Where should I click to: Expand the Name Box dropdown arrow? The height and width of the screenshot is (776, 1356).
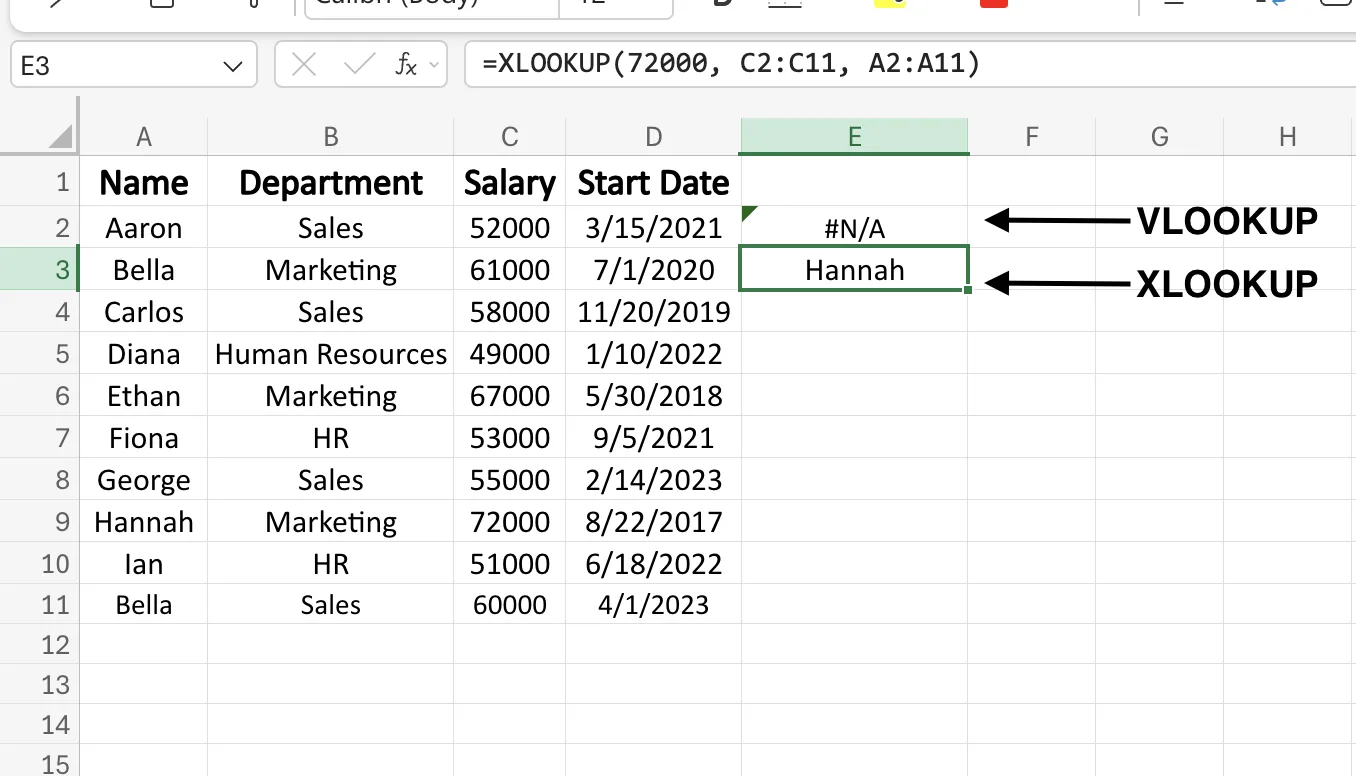coord(232,67)
